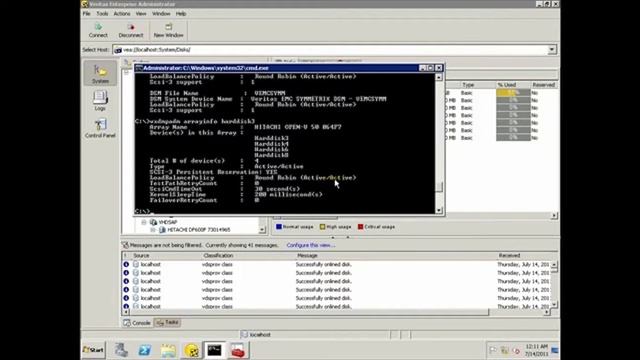Switch to the Tasks tab
The width and height of the screenshot is (640, 360).
tap(167, 322)
